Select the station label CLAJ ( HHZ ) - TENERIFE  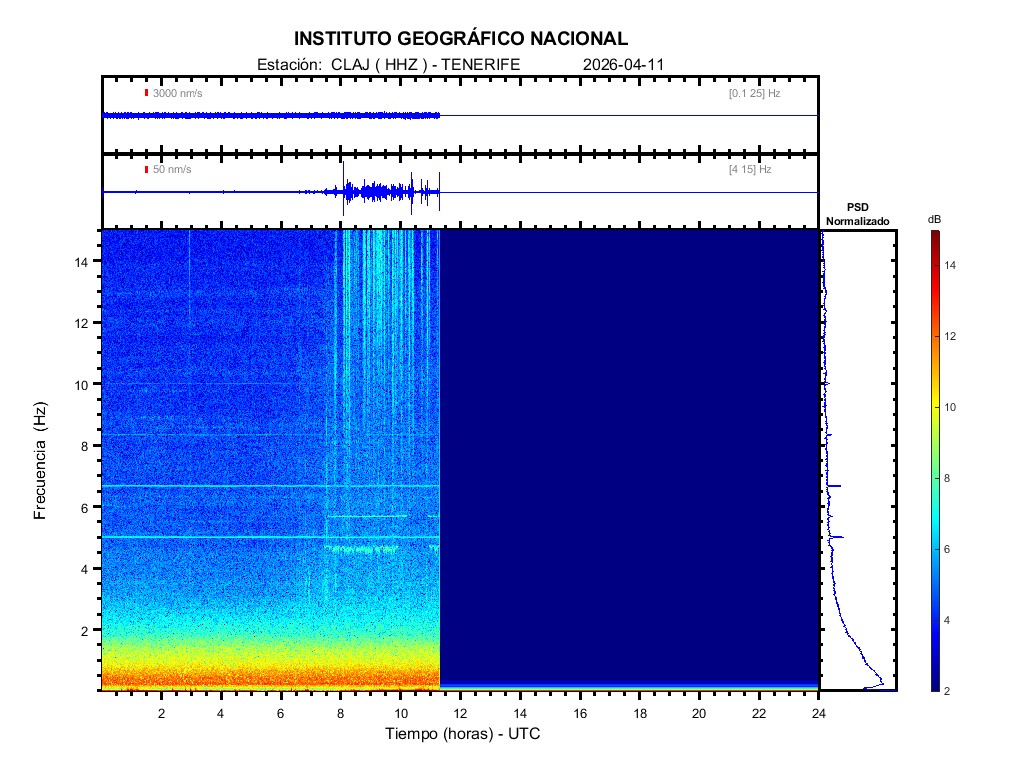click(x=388, y=65)
